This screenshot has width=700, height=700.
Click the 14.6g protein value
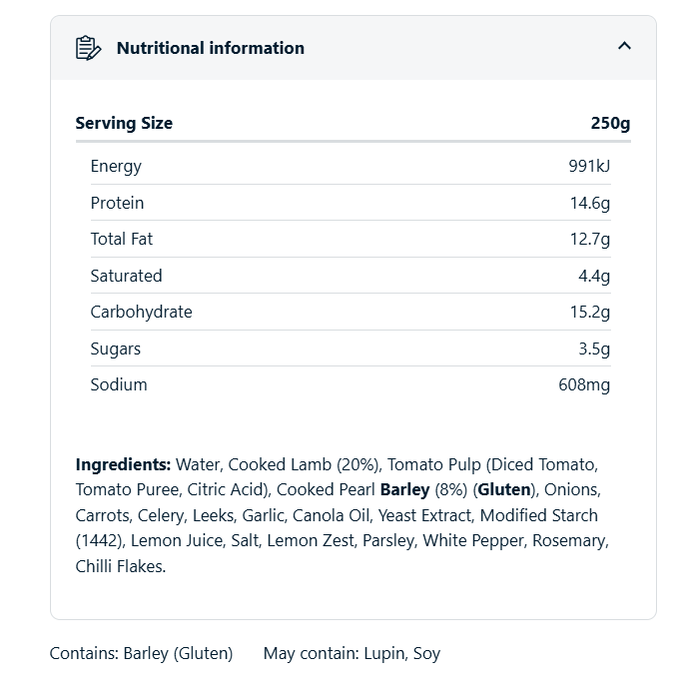coord(590,203)
